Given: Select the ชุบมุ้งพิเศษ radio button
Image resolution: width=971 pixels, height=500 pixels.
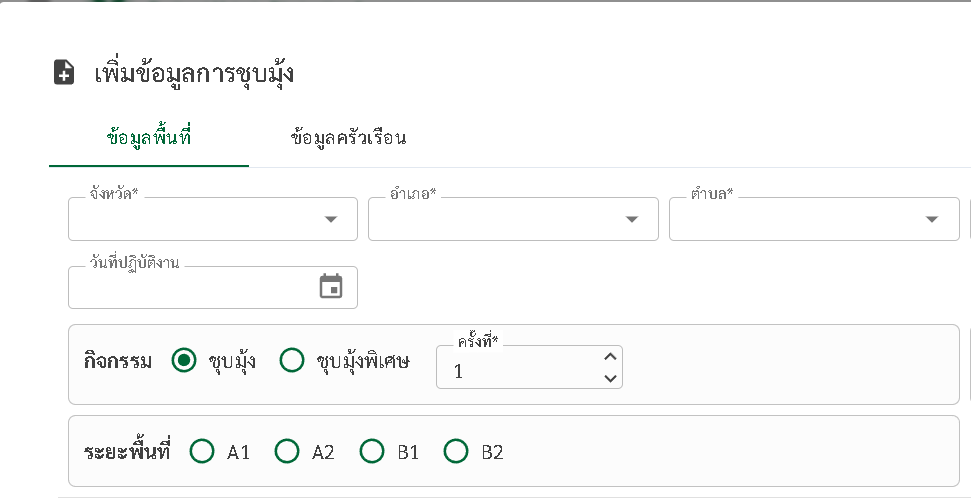Looking at the screenshot, I should point(292,360).
